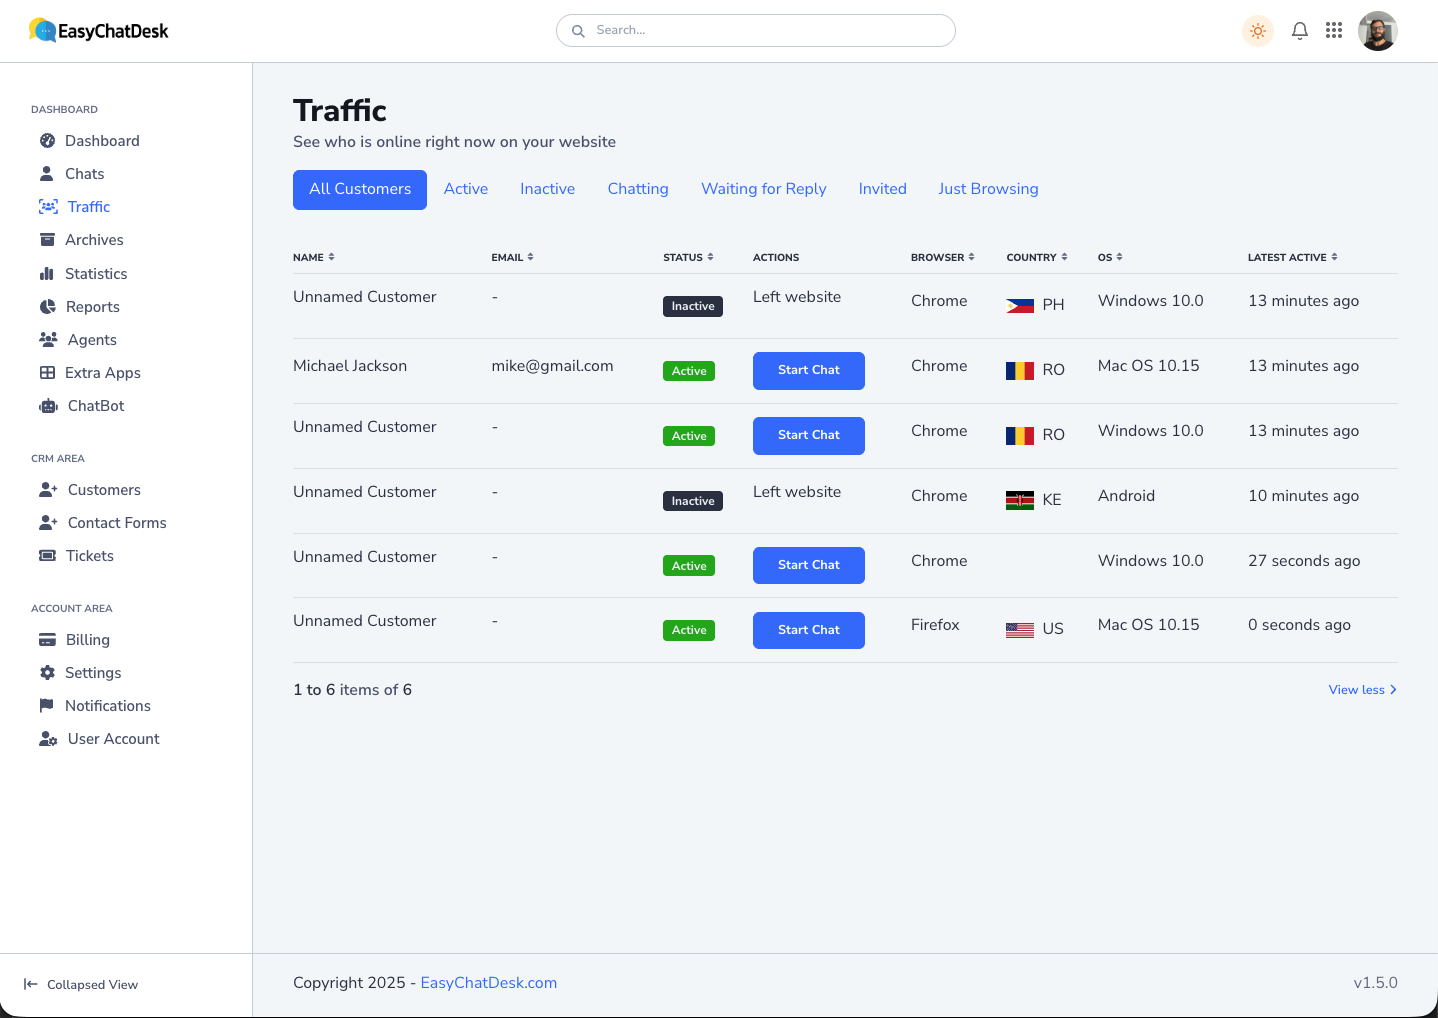1438x1018 pixels.
Task: Sort the table by Country column
Action: pyautogui.click(x=1037, y=257)
